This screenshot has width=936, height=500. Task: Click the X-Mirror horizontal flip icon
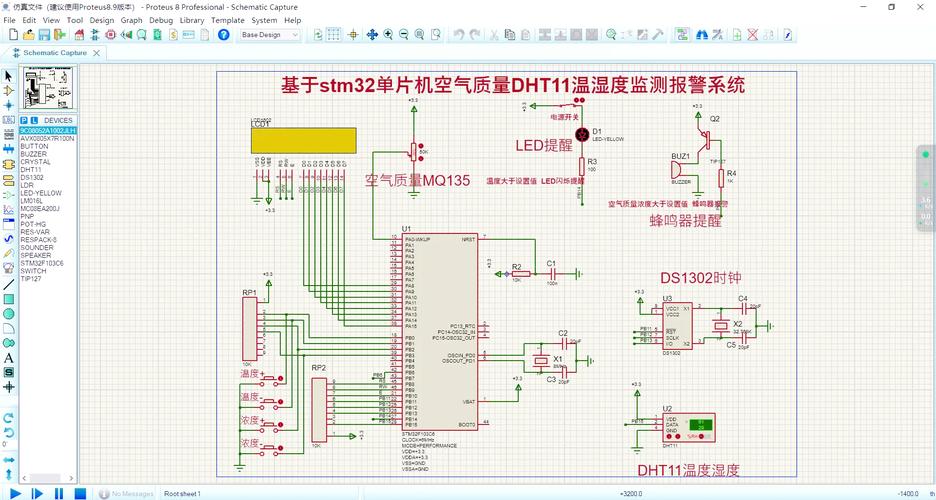tap(8, 460)
